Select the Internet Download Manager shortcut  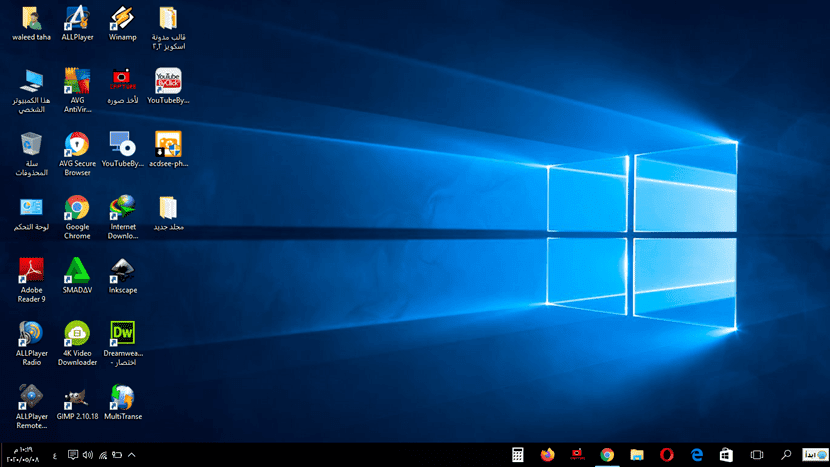click(122, 217)
